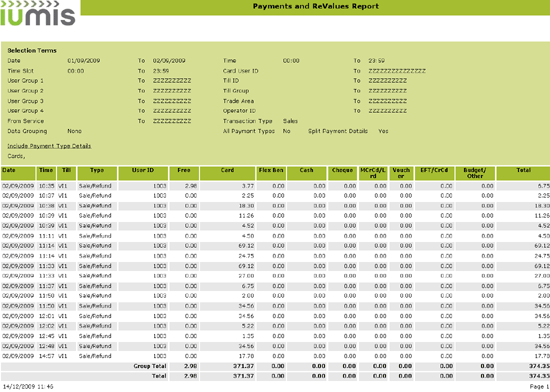The image size is (550, 392).
Task: Select the EFT/CrCd column header
Action: (434, 173)
